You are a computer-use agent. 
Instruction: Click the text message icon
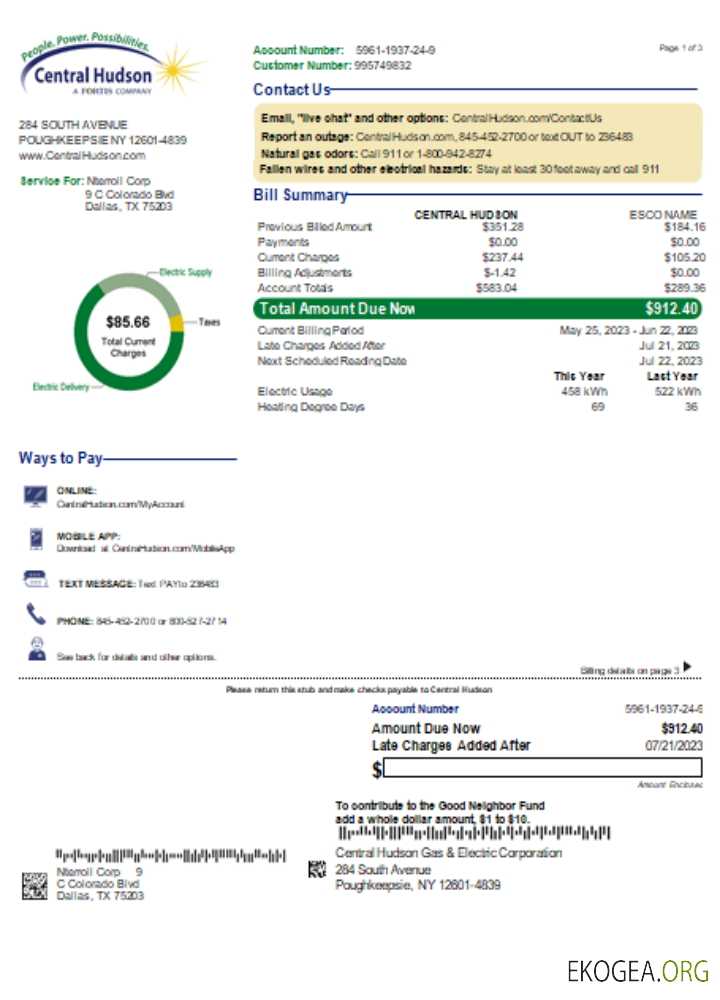tap(35, 579)
